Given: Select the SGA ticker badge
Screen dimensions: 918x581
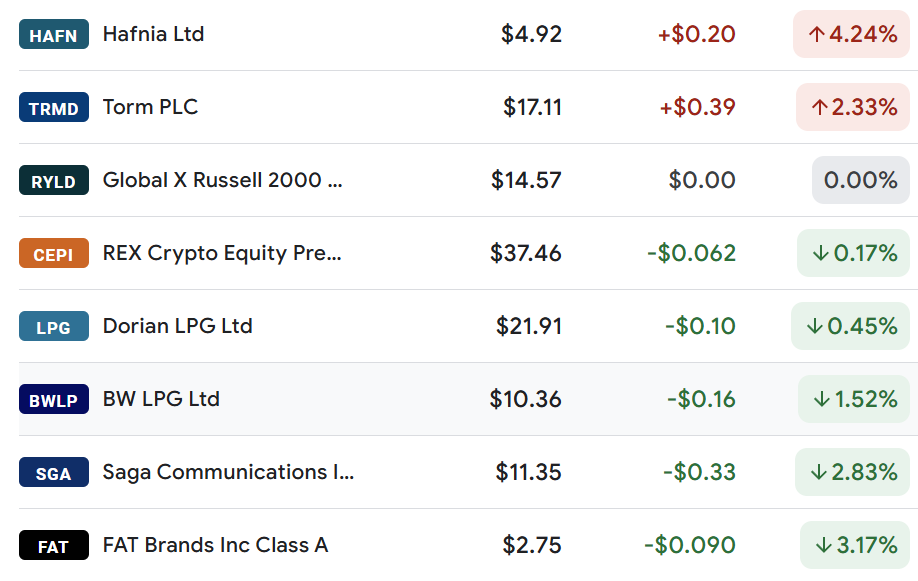Looking at the screenshot, I should coord(54,472).
